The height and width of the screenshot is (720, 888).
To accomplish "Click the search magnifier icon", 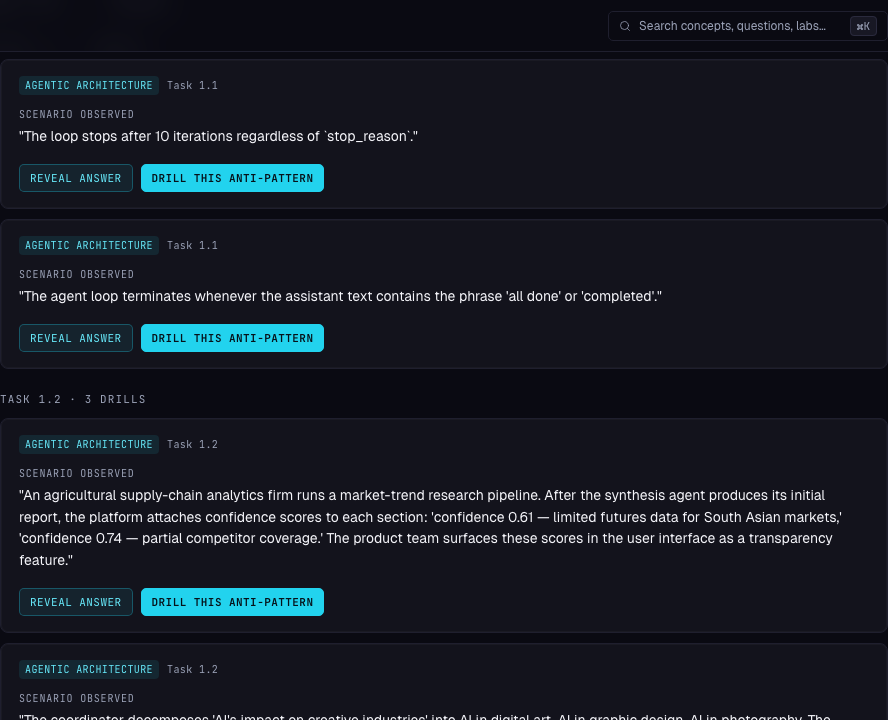I will pyautogui.click(x=625, y=26).
